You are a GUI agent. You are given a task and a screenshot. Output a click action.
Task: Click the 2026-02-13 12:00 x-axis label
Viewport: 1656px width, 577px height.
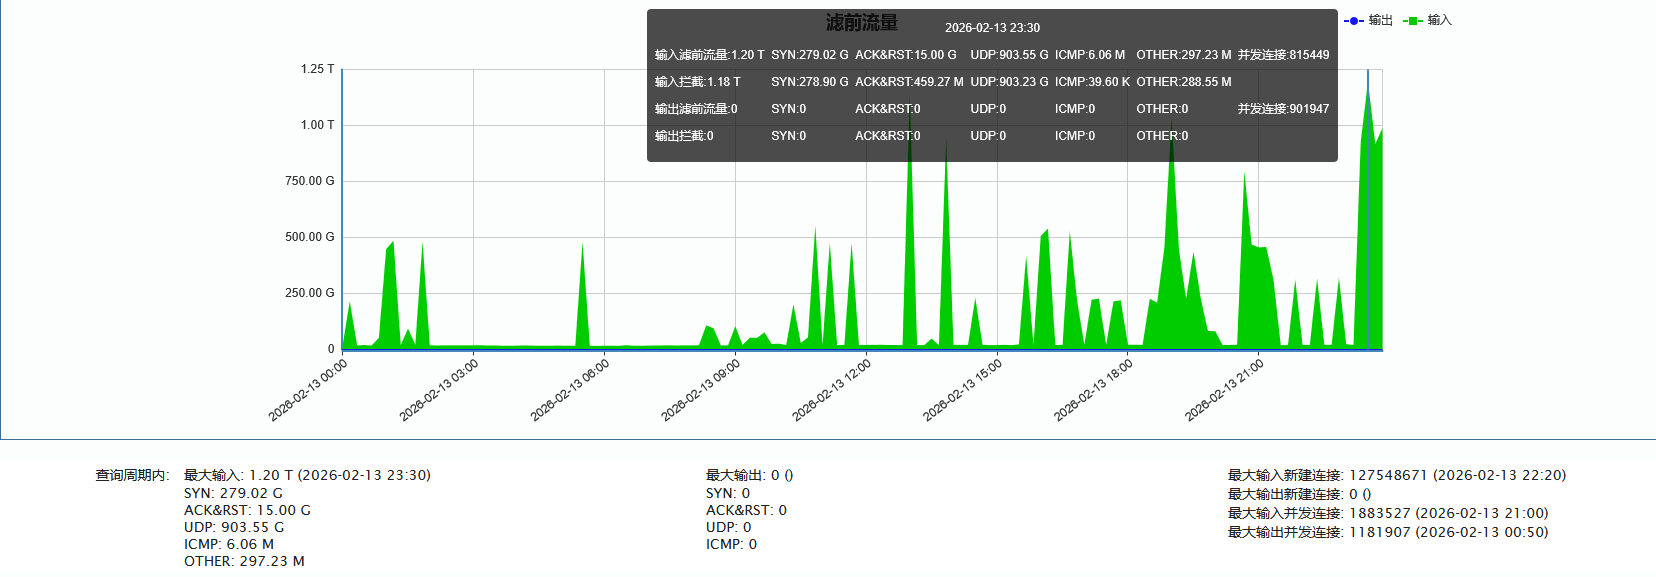(833, 389)
